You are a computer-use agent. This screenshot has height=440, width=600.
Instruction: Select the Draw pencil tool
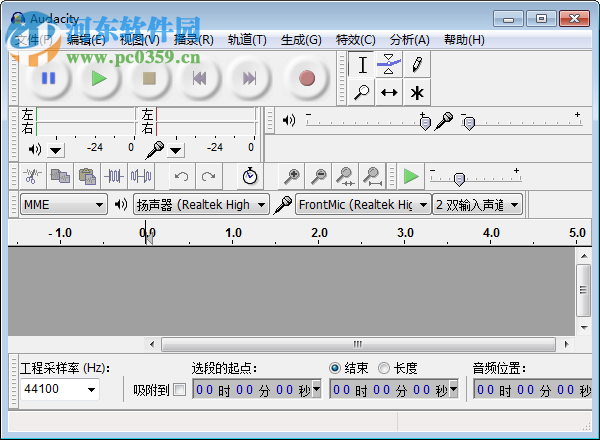coord(417,64)
